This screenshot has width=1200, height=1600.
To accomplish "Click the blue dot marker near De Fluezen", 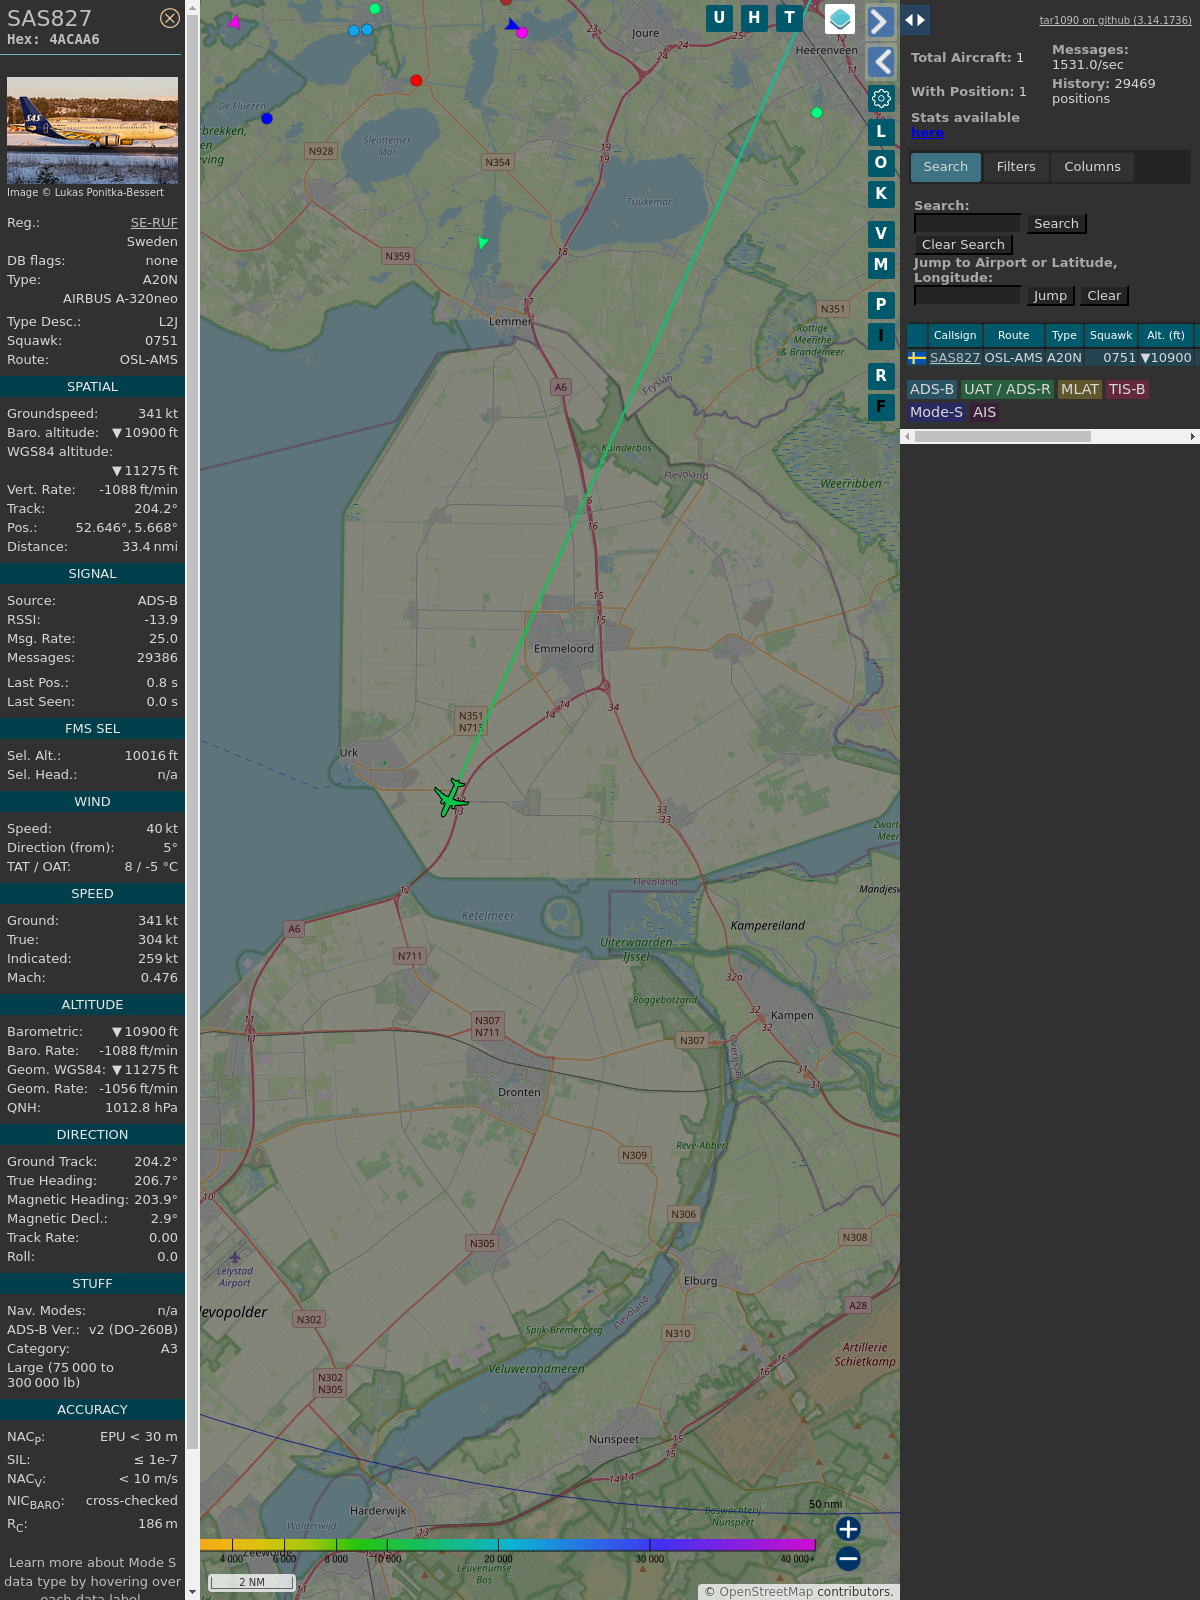I will [267, 119].
